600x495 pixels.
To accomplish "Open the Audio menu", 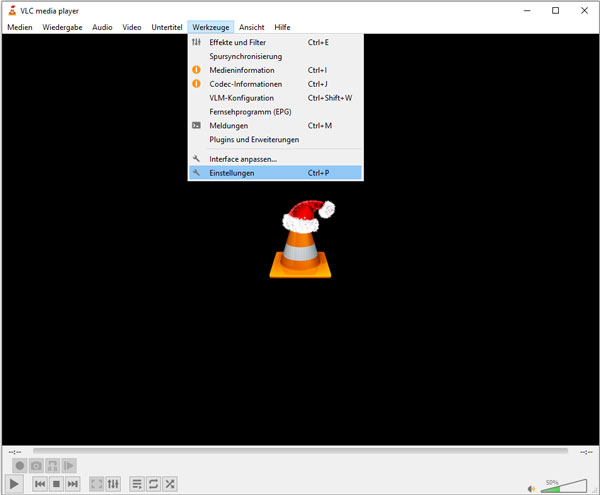I will (x=102, y=27).
